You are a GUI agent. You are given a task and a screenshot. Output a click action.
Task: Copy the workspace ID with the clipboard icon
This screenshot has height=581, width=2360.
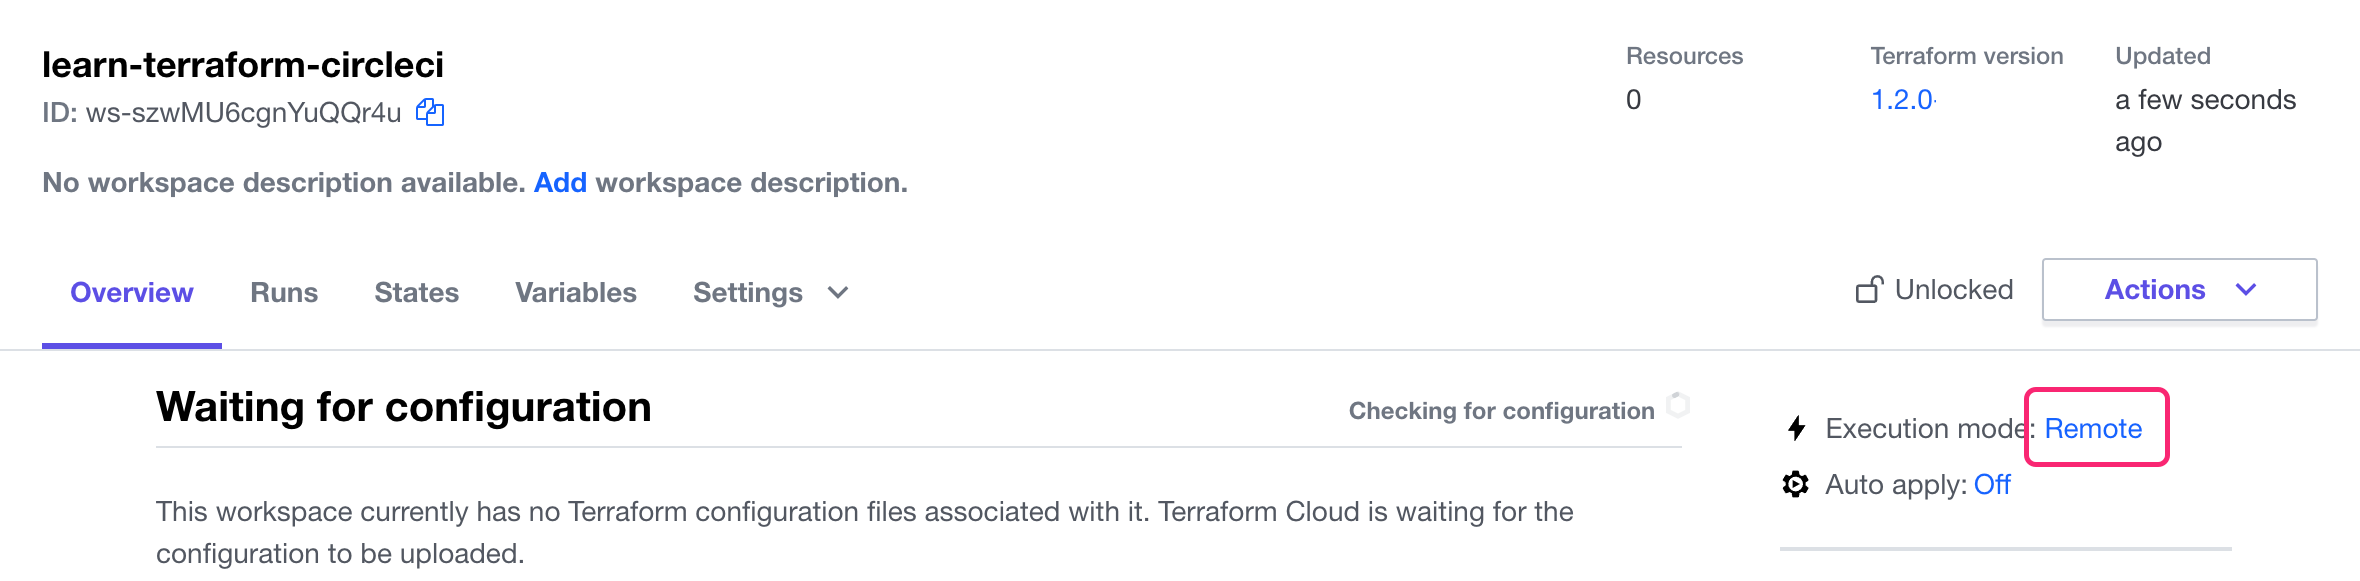430,112
